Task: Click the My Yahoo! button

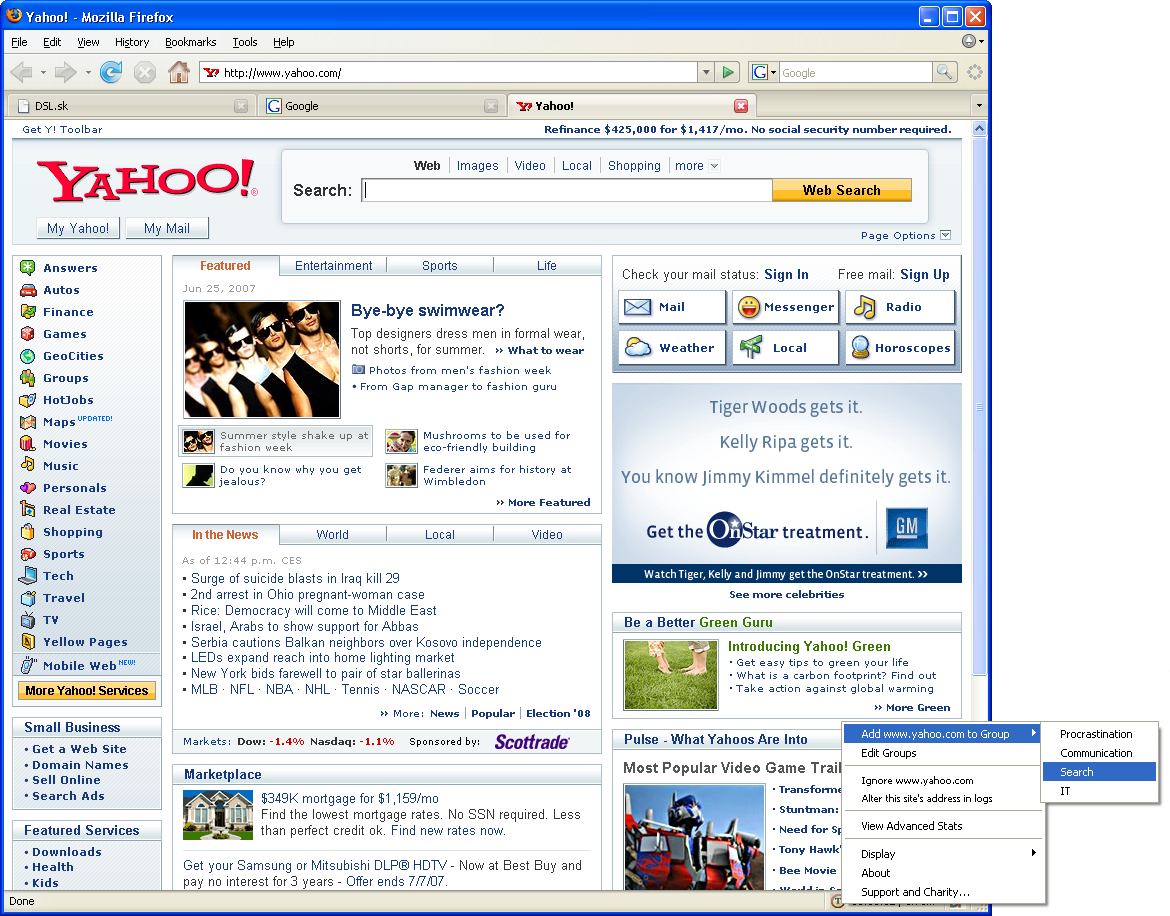Action: pyautogui.click(x=78, y=228)
